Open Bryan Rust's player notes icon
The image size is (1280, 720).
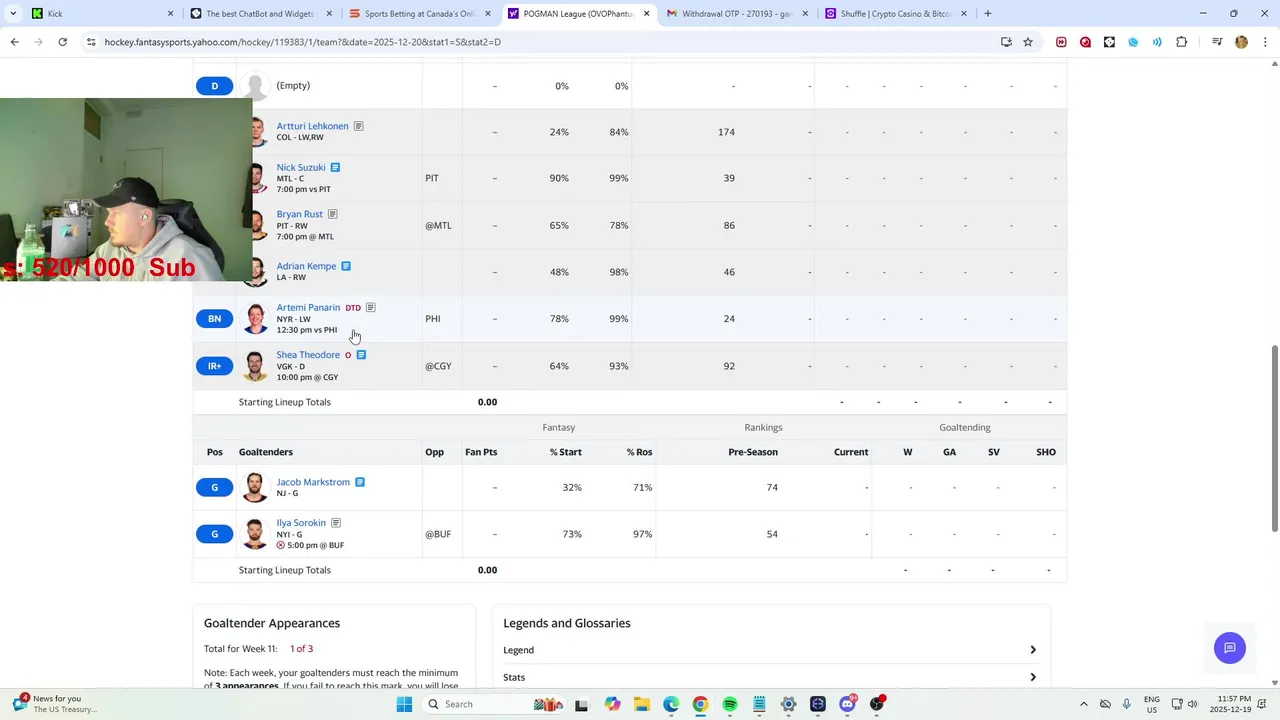[x=332, y=214]
